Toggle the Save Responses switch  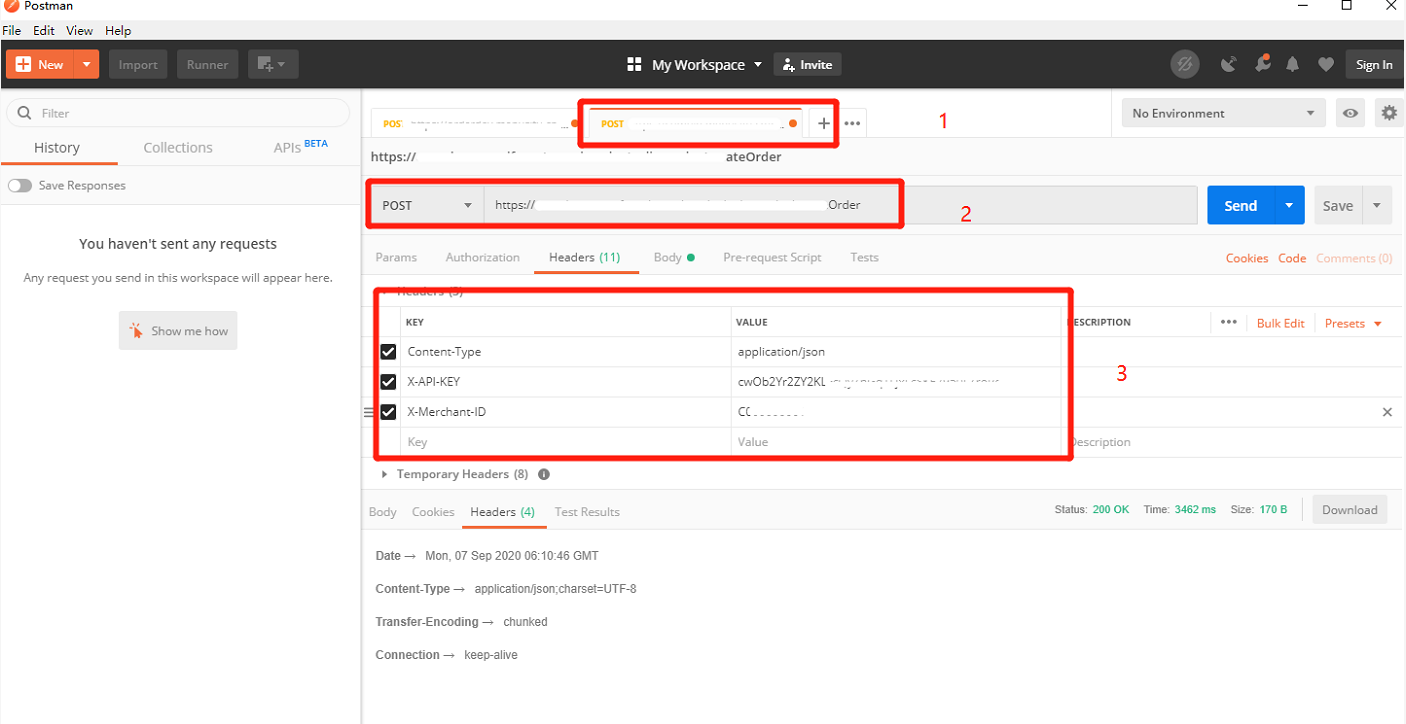[21, 185]
